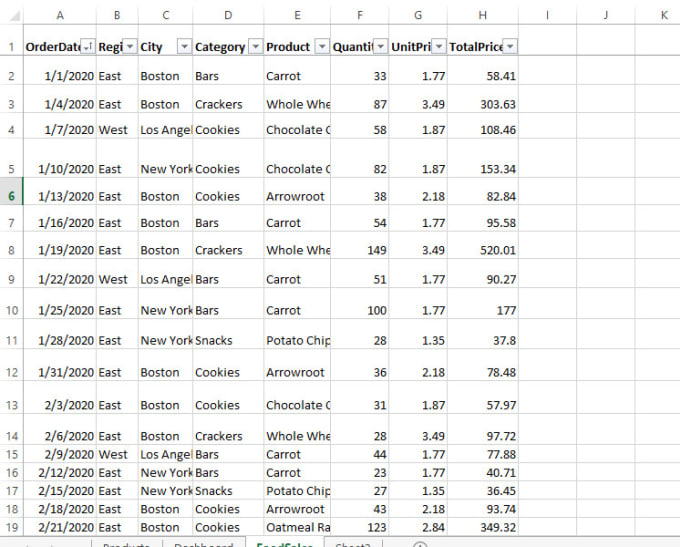680x547 pixels.
Task: Select cell with date 2/21/2020
Action: click(x=60, y=527)
